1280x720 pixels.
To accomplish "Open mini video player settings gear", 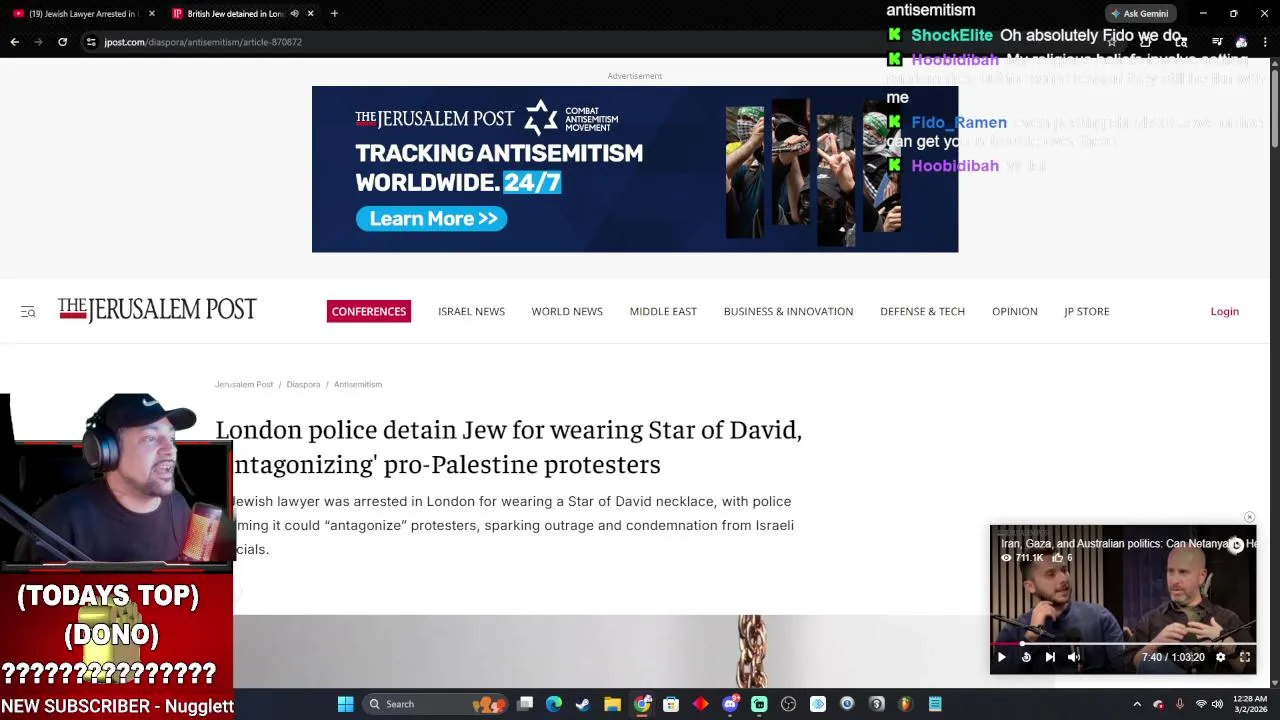I will tap(1220, 657).
